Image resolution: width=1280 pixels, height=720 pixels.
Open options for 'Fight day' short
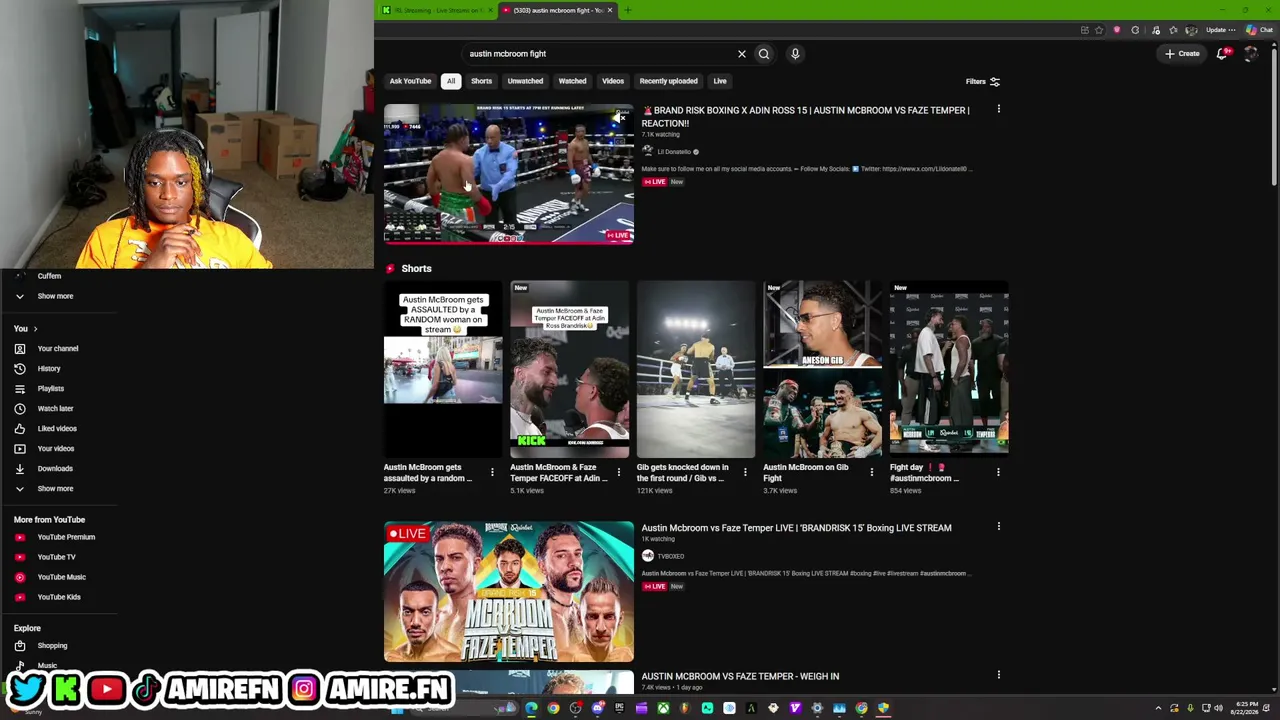tap(998, 472)
